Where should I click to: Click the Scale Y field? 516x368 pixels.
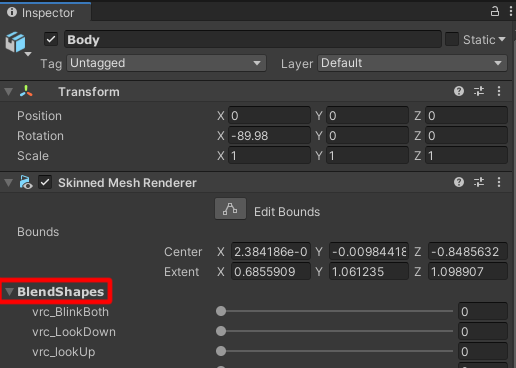(367, 156)
